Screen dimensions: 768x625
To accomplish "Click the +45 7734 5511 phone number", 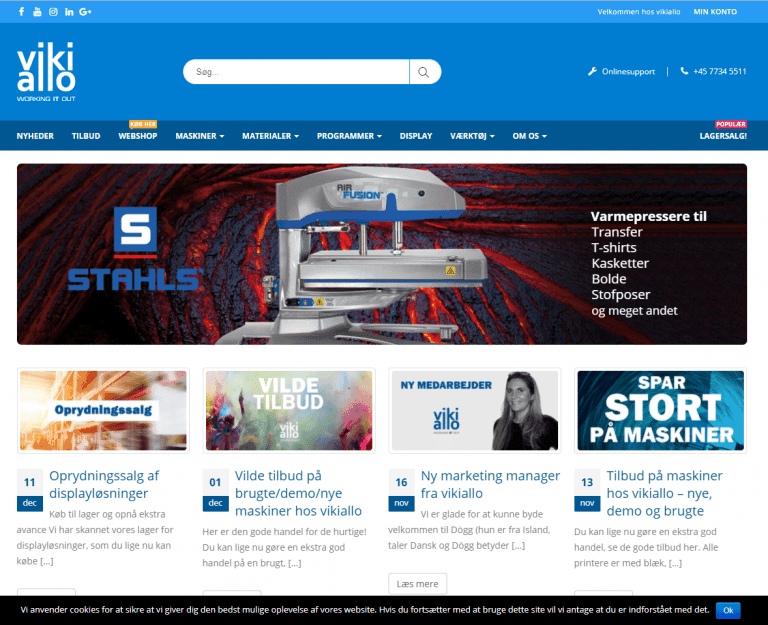I will (x=720, y=72).
